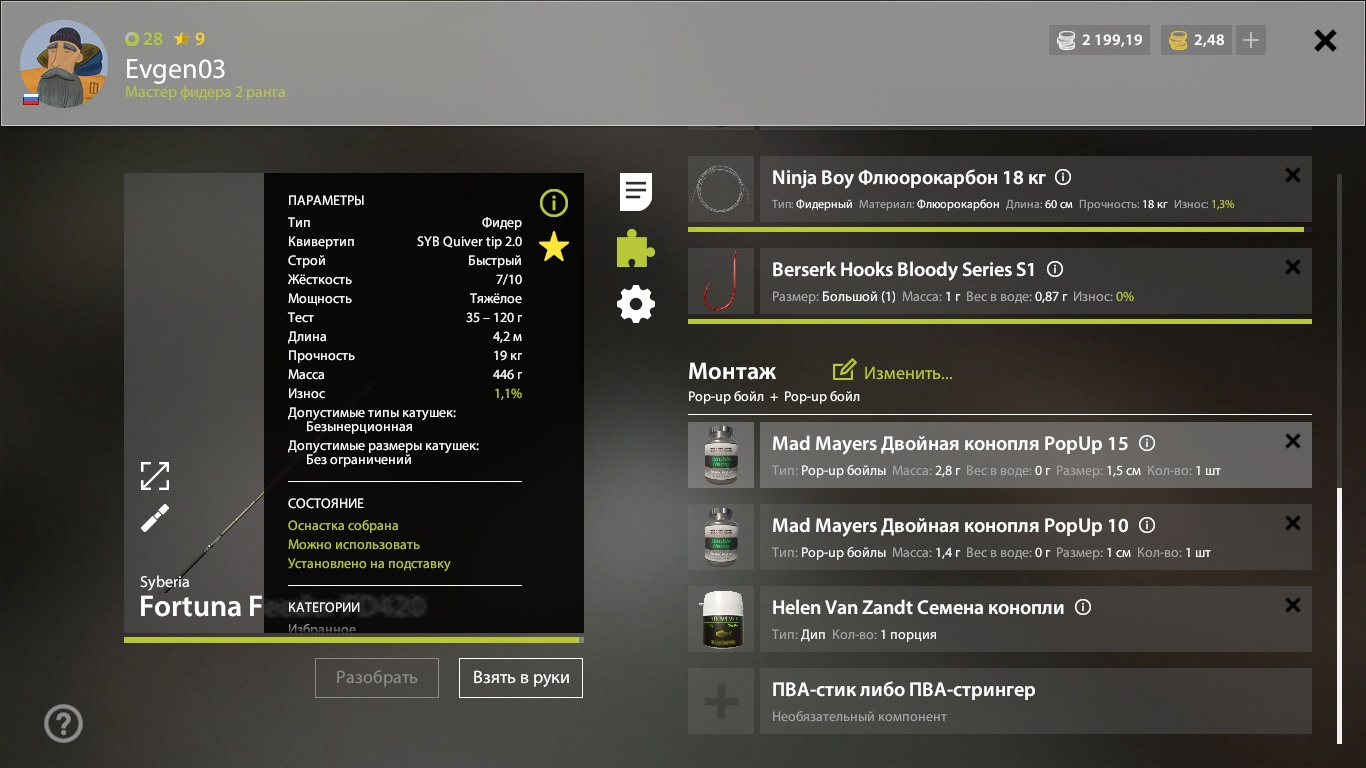
Task: Click the red Berserk hook thumbnail
Action: 721,281
